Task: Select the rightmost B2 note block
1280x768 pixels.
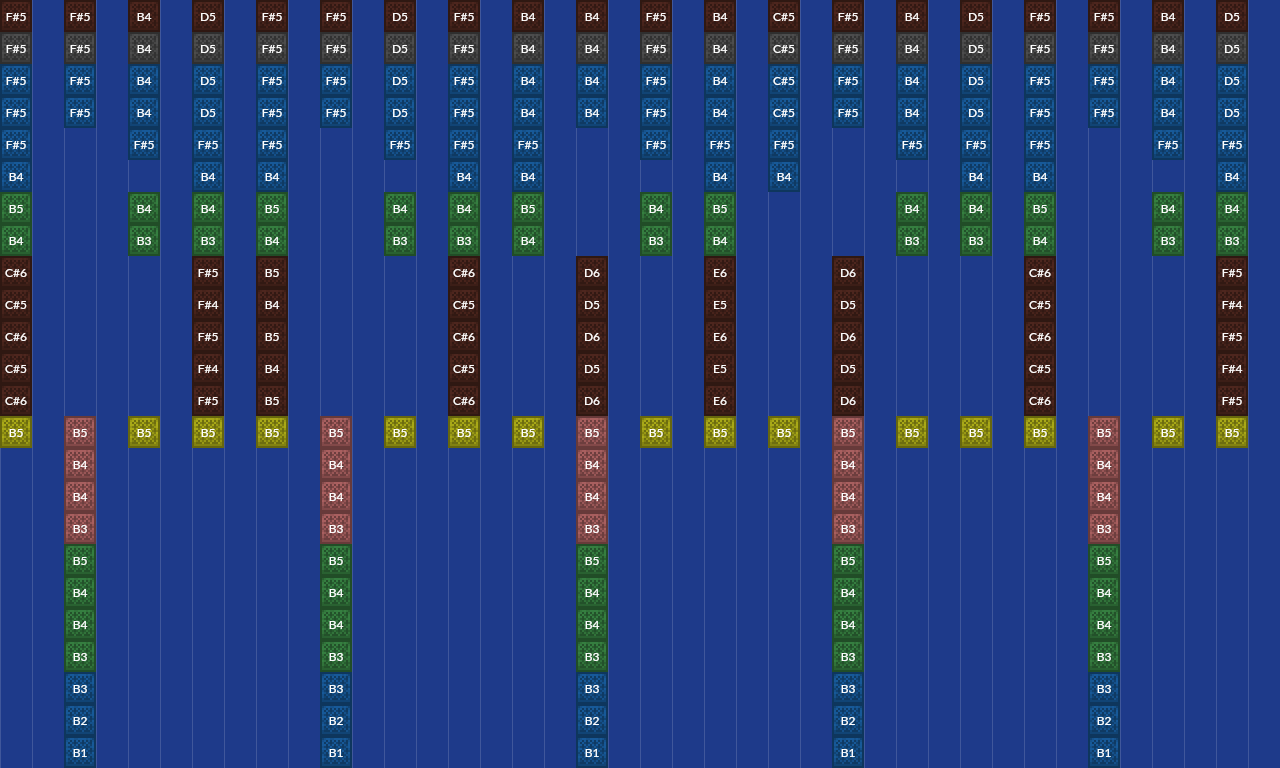Action: pos(1104,721)
